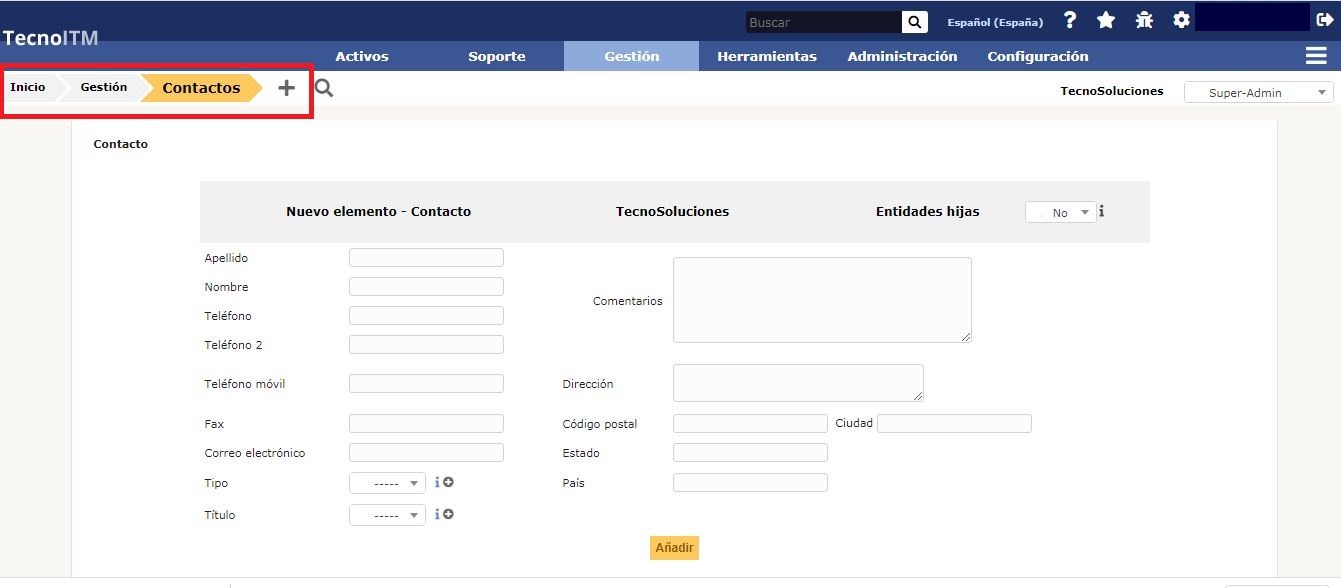1341x588 pixels.
Task: Open the hamburger menu icon
Action: (1316, 56)
